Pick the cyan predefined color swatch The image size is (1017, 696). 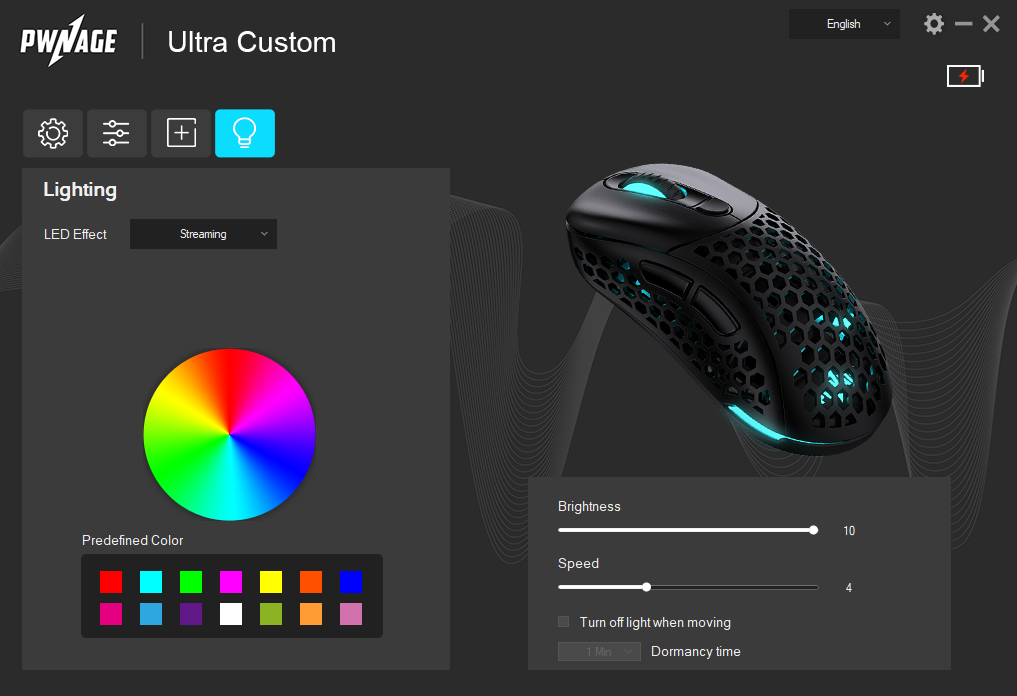click(151, 582)
